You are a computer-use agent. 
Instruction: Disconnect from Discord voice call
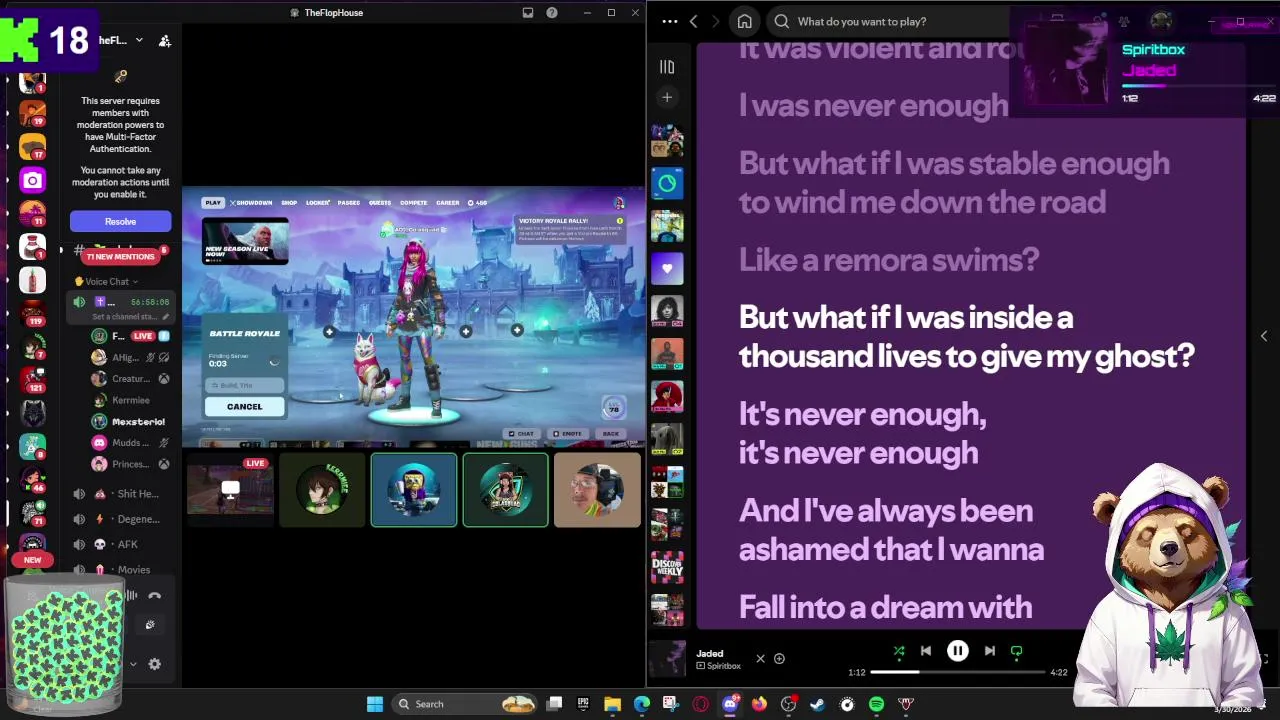coord(154,595)
